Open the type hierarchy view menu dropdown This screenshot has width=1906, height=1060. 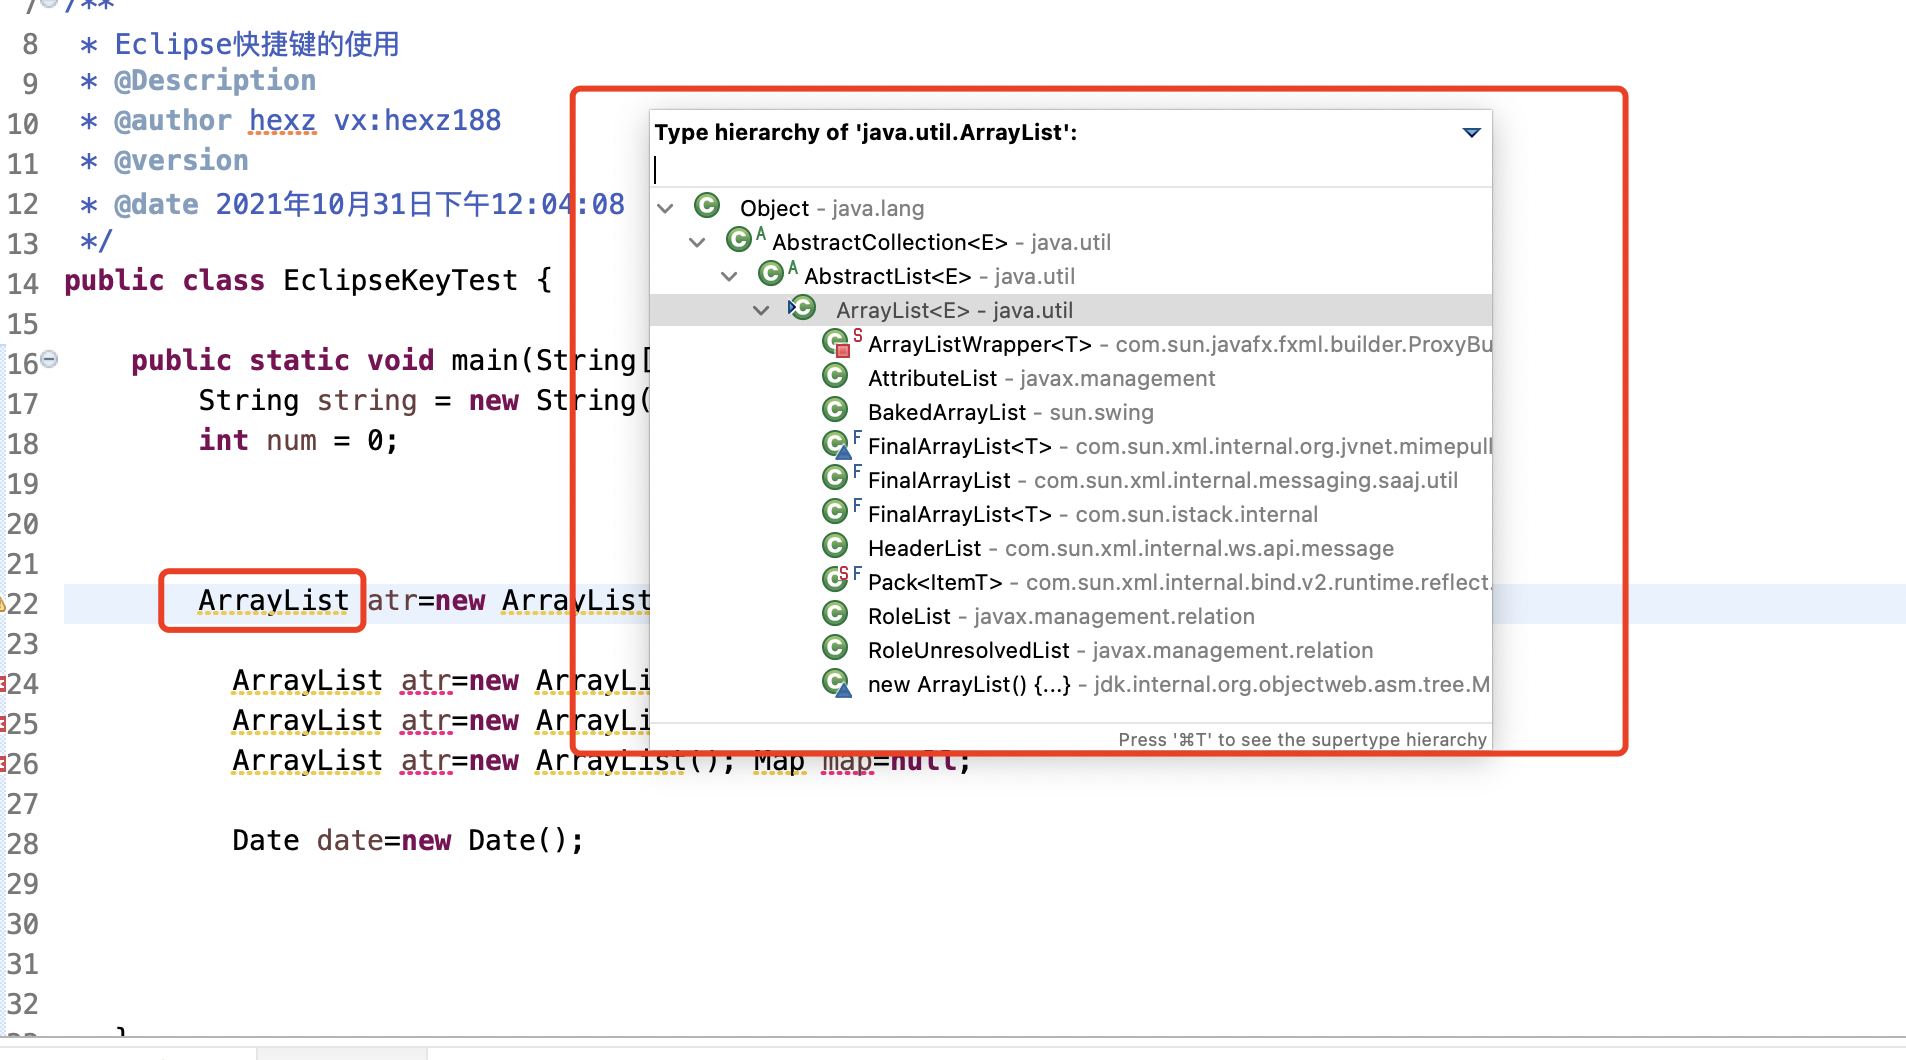(x=1471, y=132)
